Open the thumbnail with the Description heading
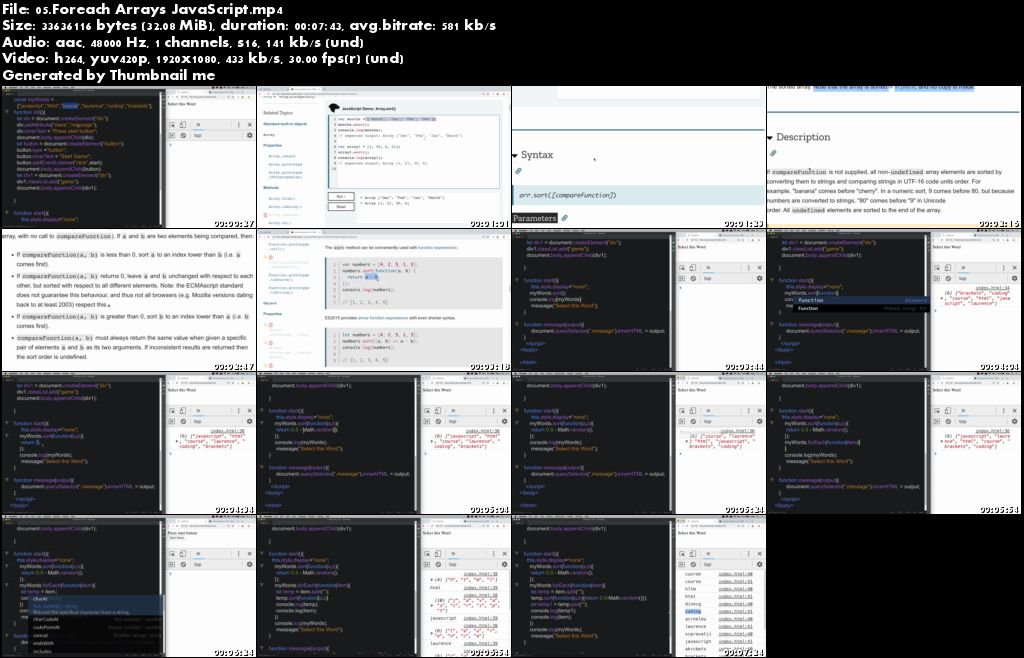Viewport: 1024px width, 658px height. click(x=894, y=157)
